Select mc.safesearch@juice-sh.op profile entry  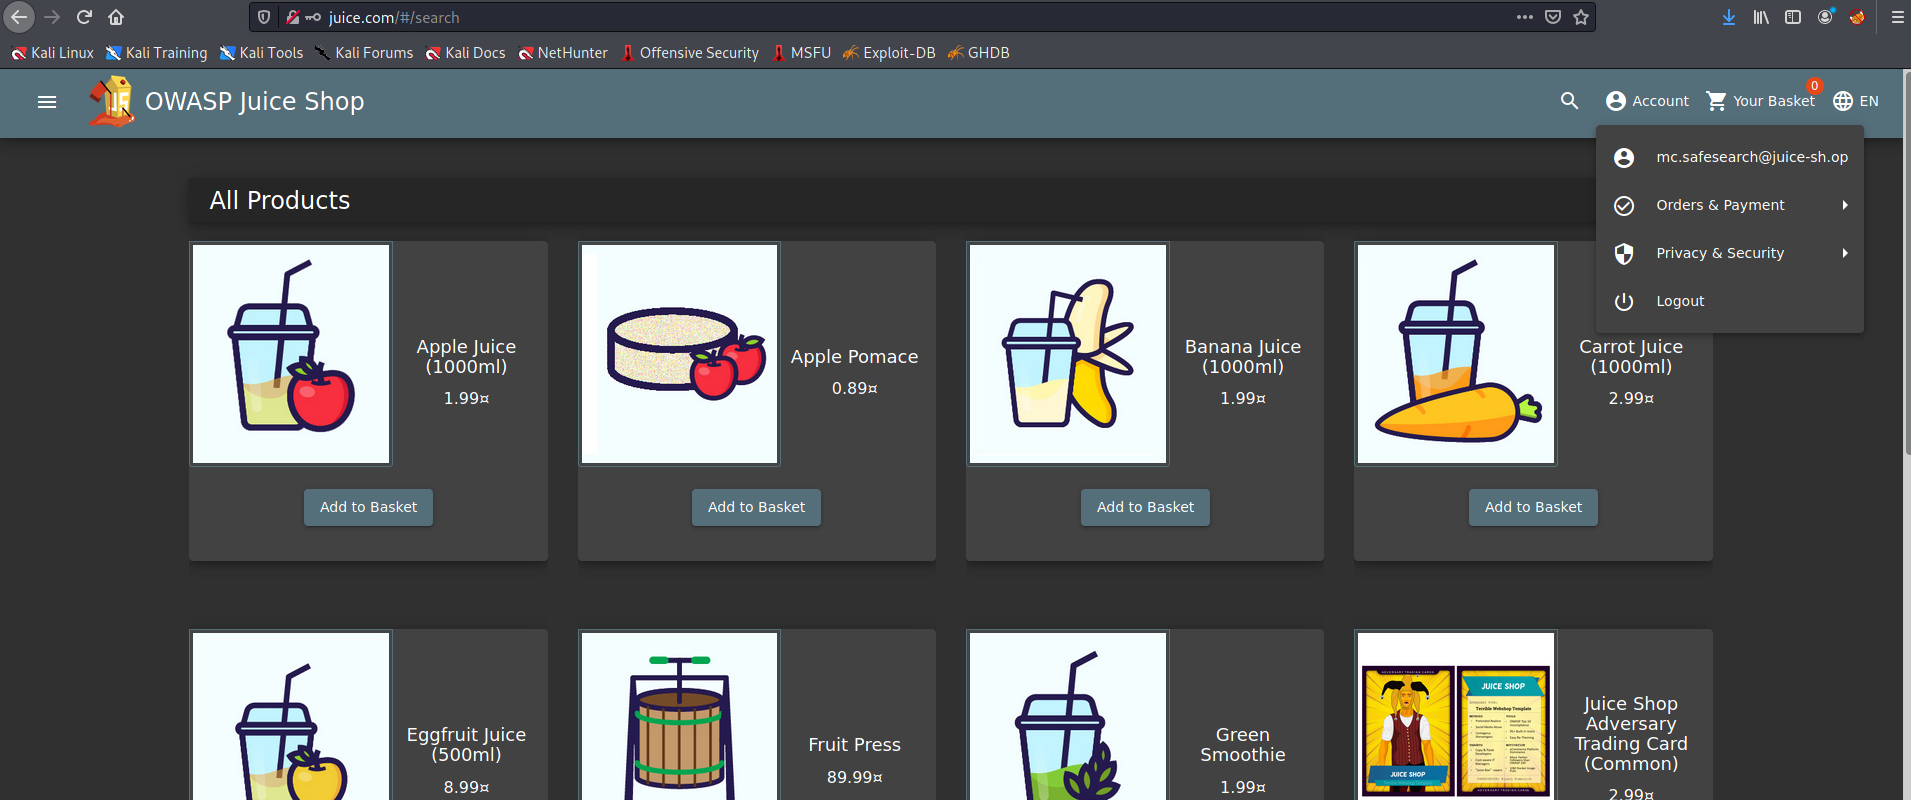pos(1730,157)
